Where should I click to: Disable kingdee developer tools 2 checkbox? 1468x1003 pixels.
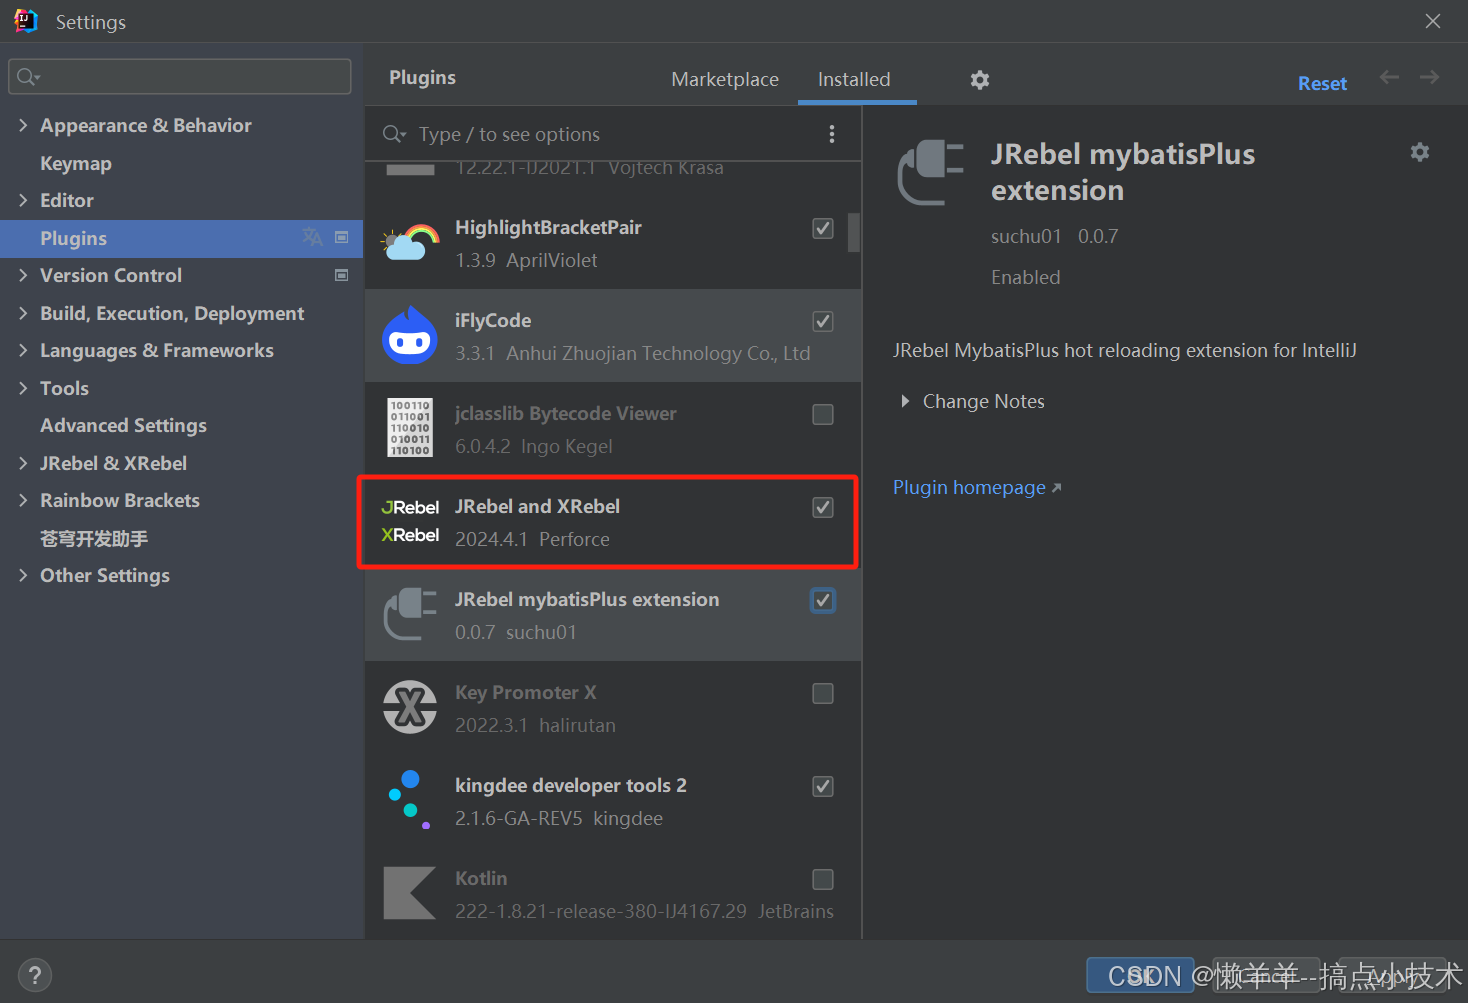tap(823, 786)
